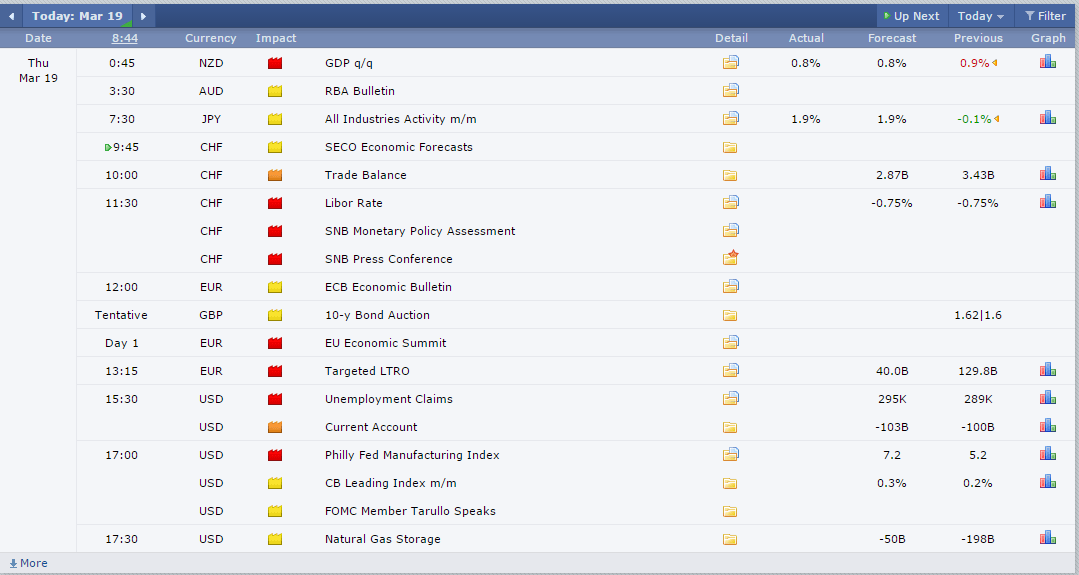Click Up Next button
The width and height of the screenshot is (1079, 575).
tap(912, 16)
